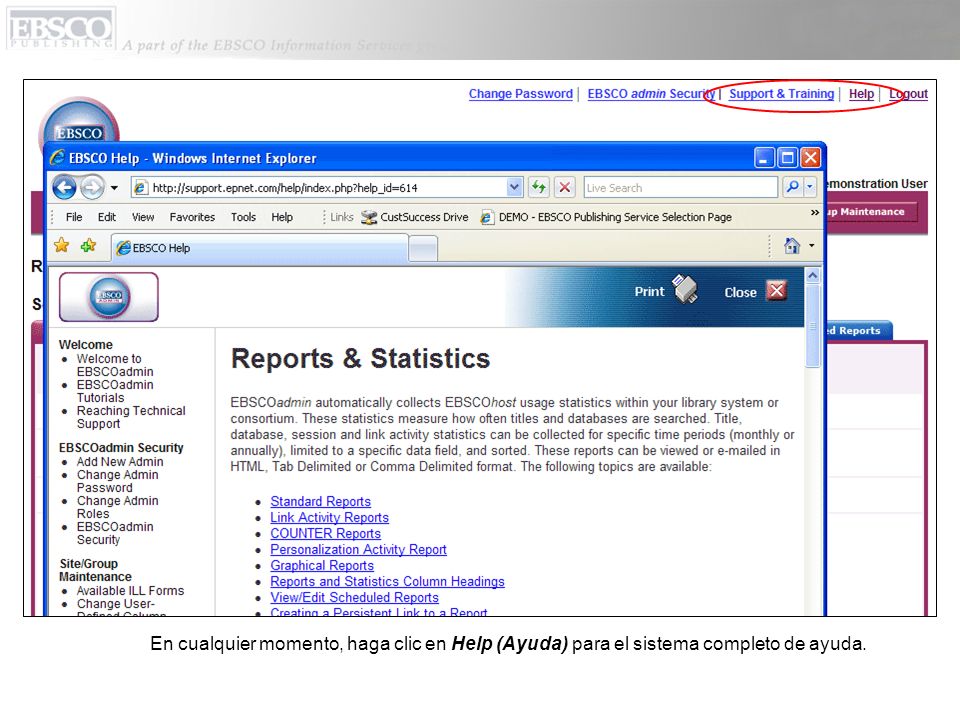
Task: Open the Help menu in IE menu bar
Action: [x=282, y=217]
